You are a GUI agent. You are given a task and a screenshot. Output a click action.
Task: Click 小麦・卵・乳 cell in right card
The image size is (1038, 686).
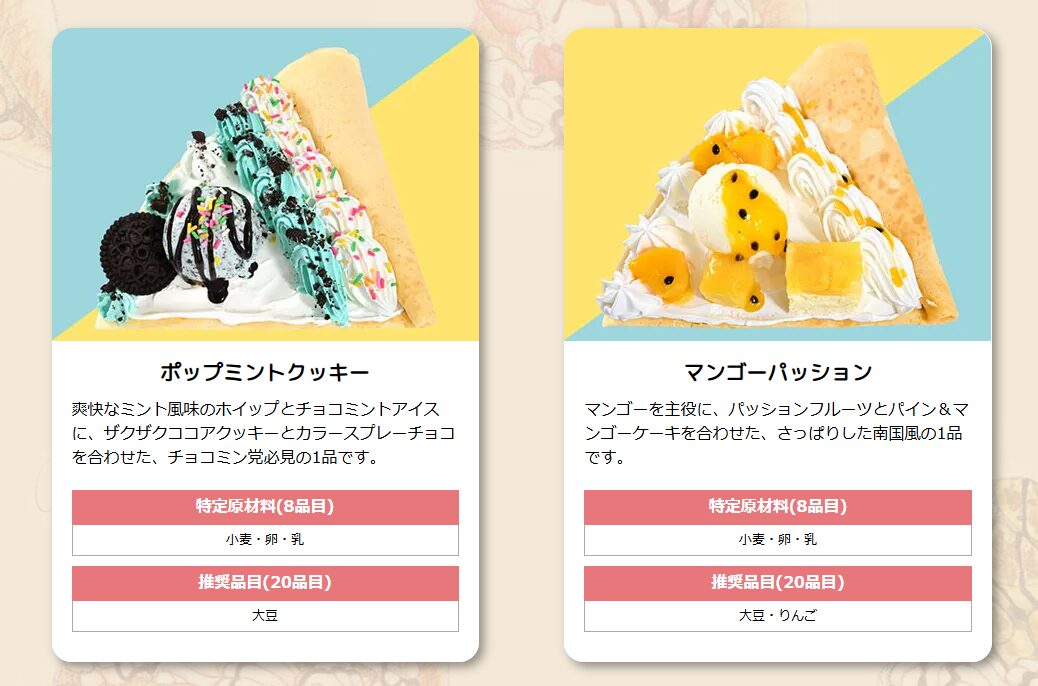tap(778, 540)
